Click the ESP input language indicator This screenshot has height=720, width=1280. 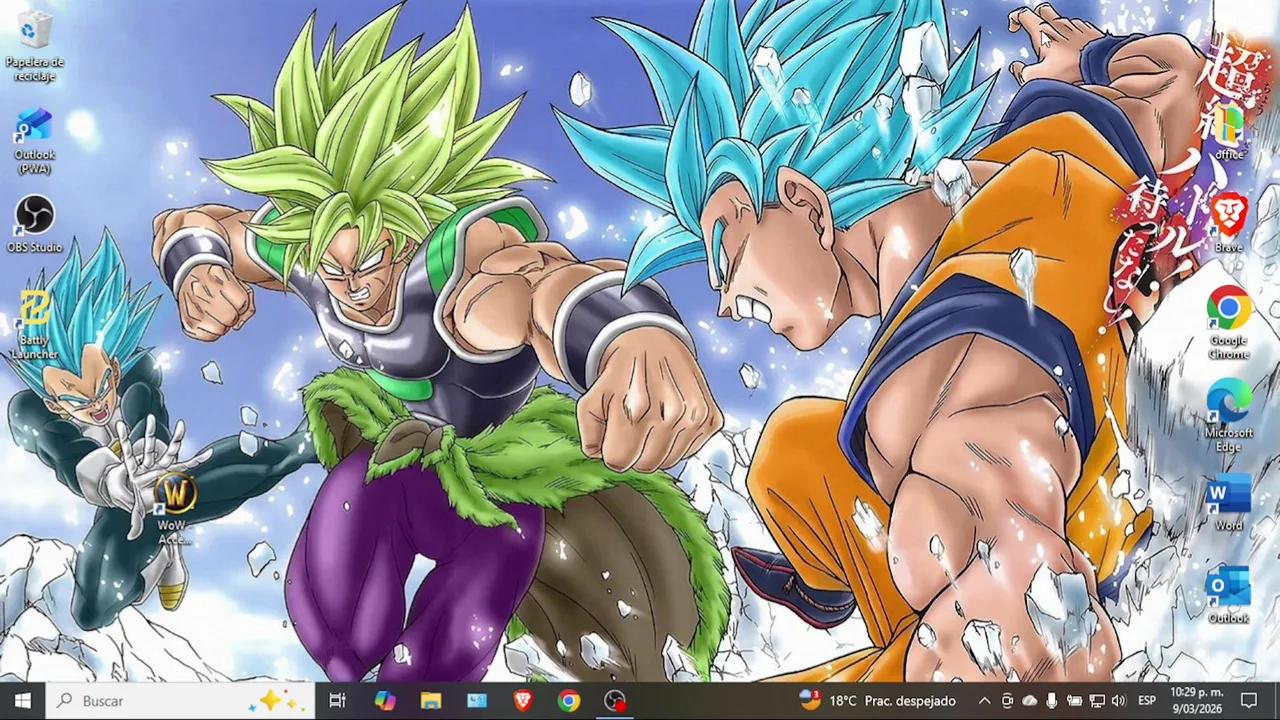coord(1147,700)
